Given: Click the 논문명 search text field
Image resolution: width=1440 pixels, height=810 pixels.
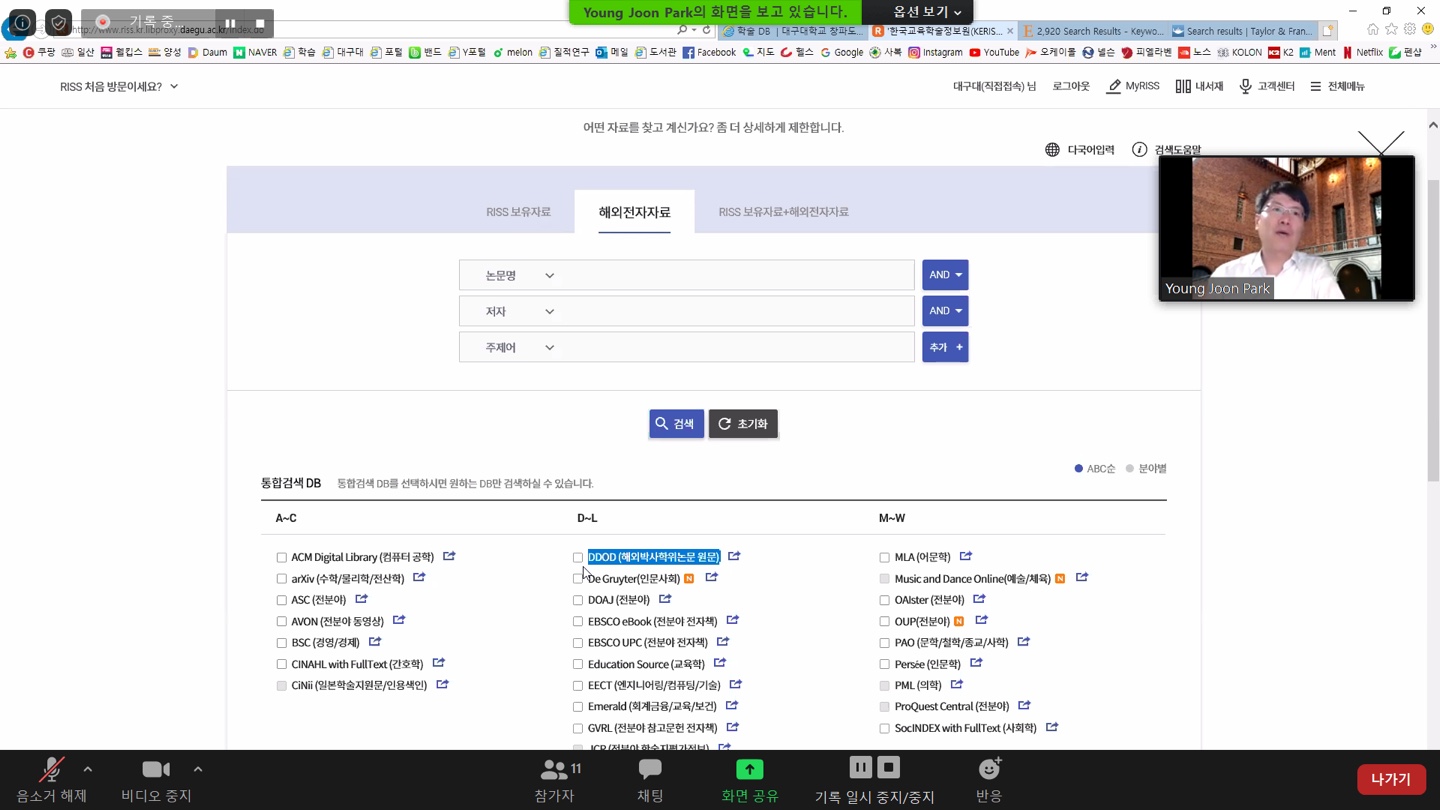Looking at the screenshot, I should click(737, 275).
